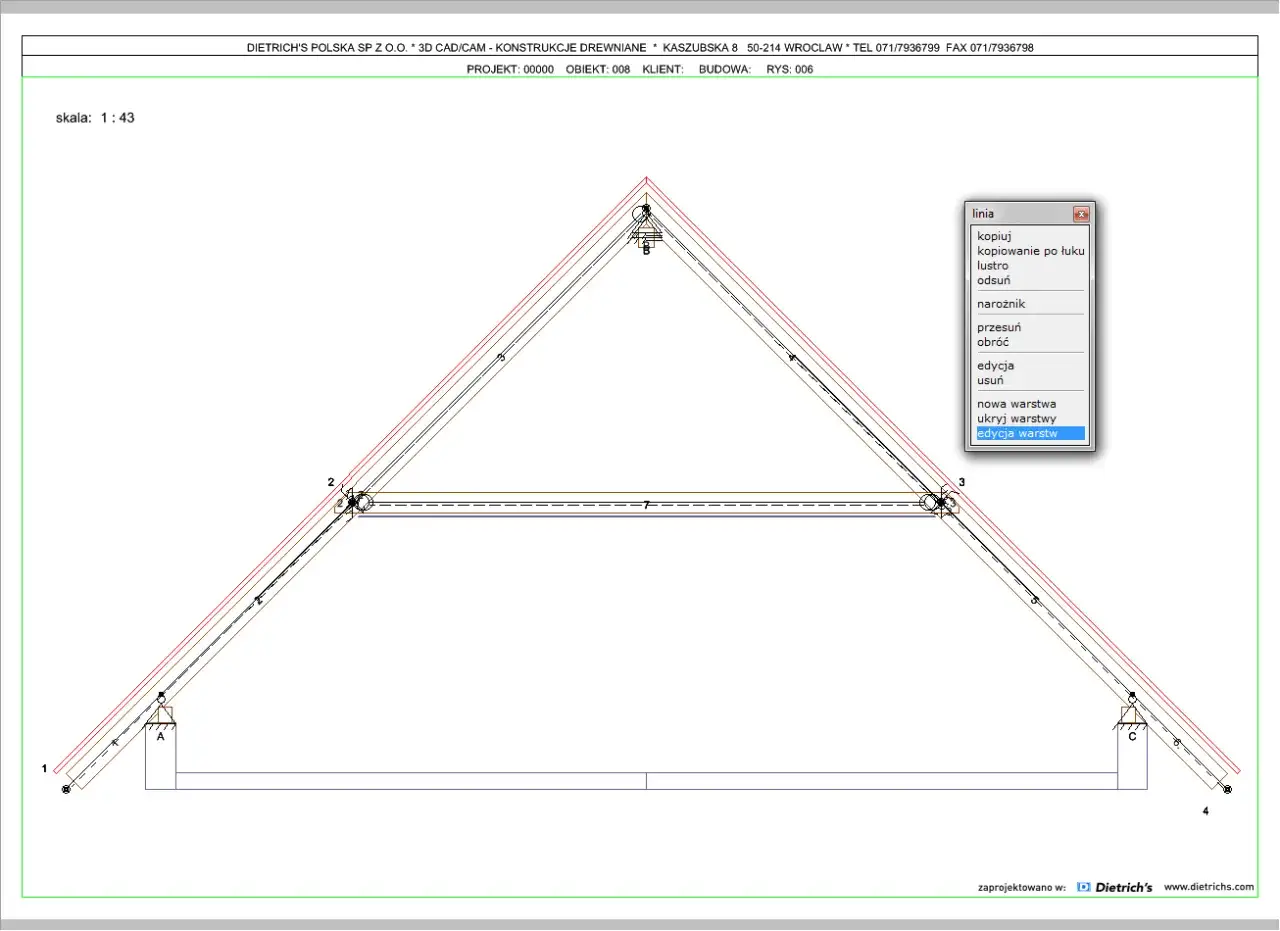1280x931 pixels.
Task: Select 'odsuń' offset command
Action: point(994,281)
